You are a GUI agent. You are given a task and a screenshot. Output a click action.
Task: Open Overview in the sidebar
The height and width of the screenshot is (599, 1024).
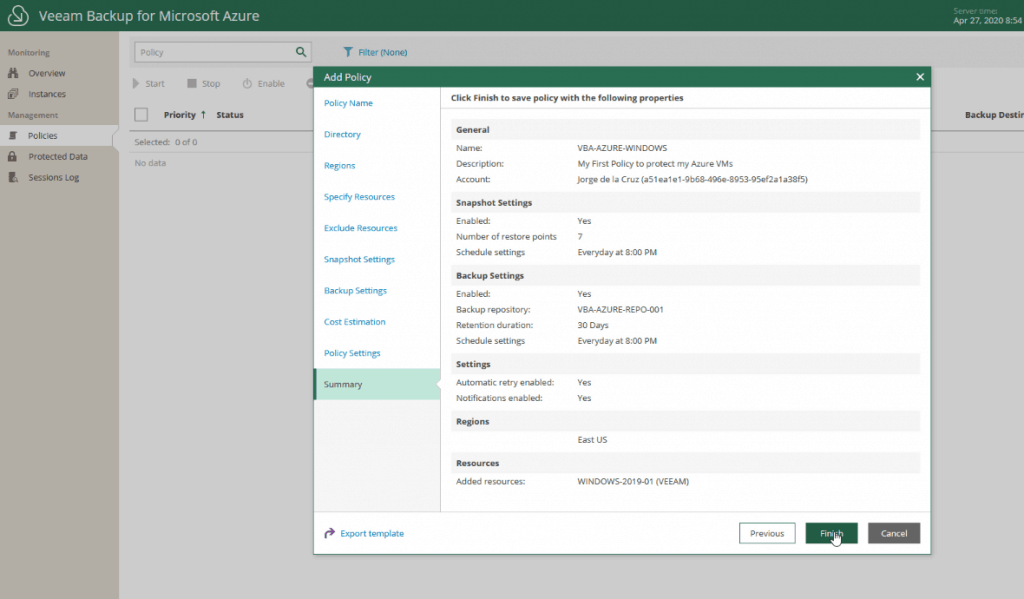[x=47, y=73]
